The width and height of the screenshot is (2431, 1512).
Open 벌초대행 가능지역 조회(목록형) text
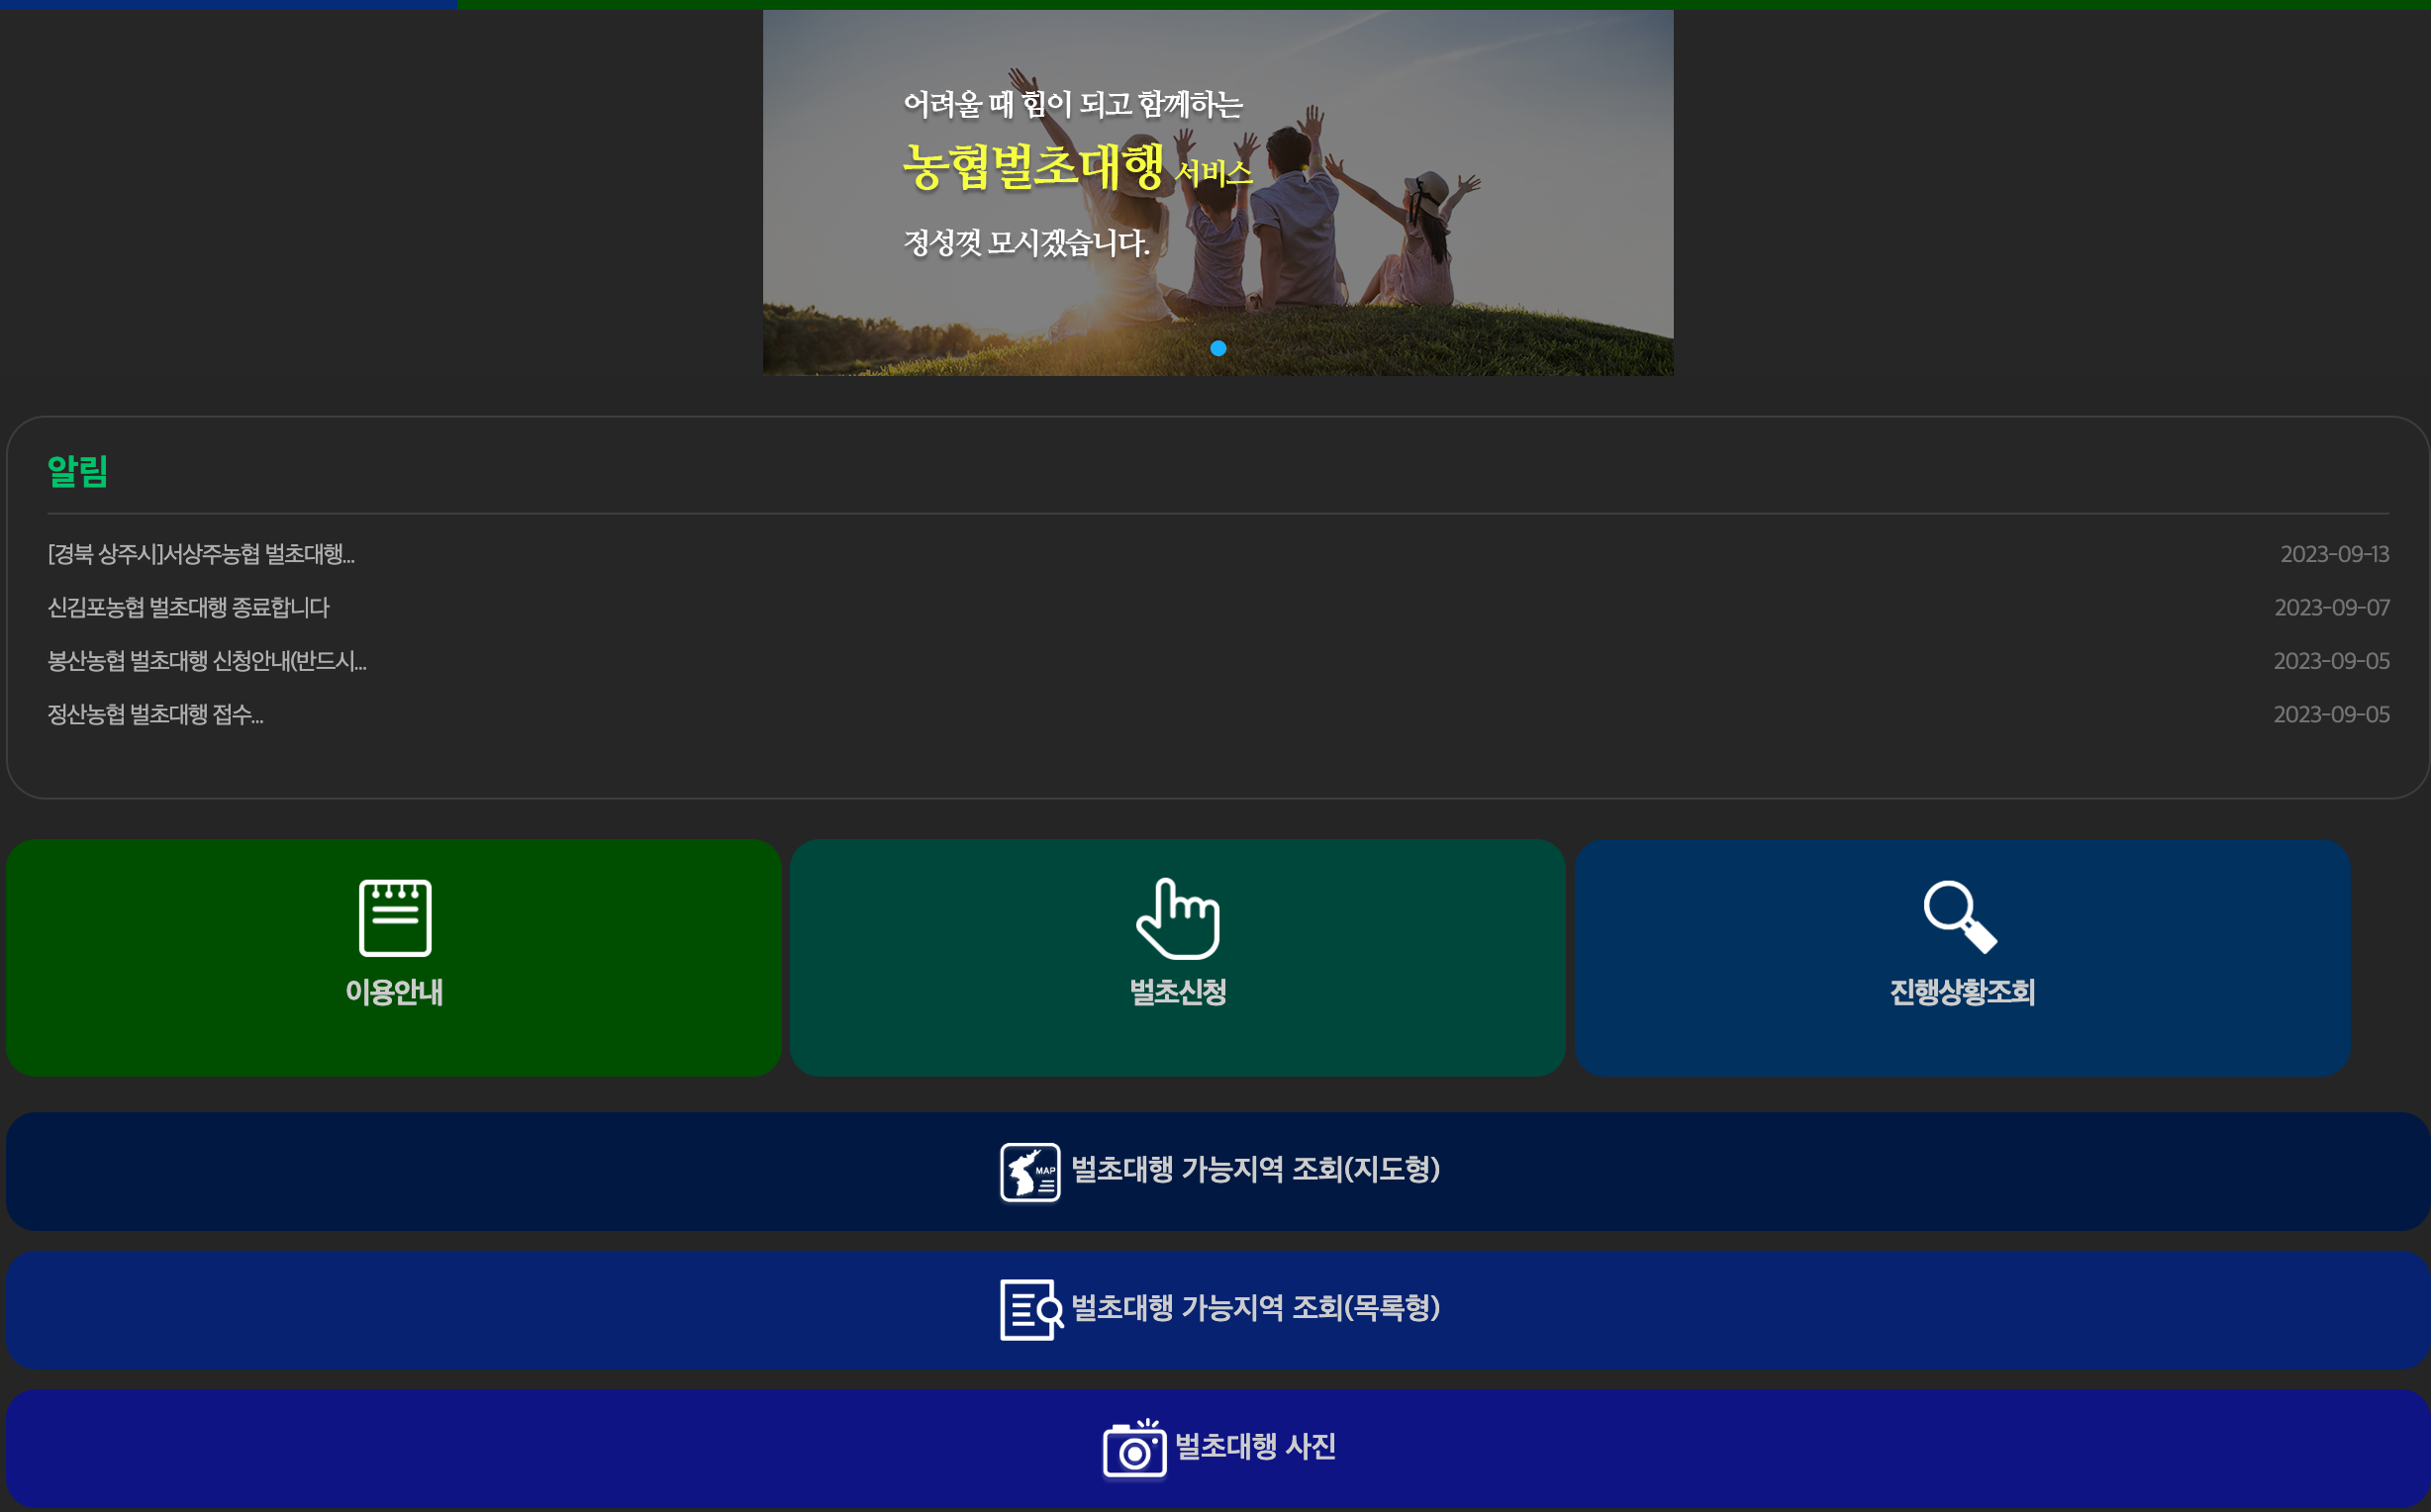(1255, 1307)
